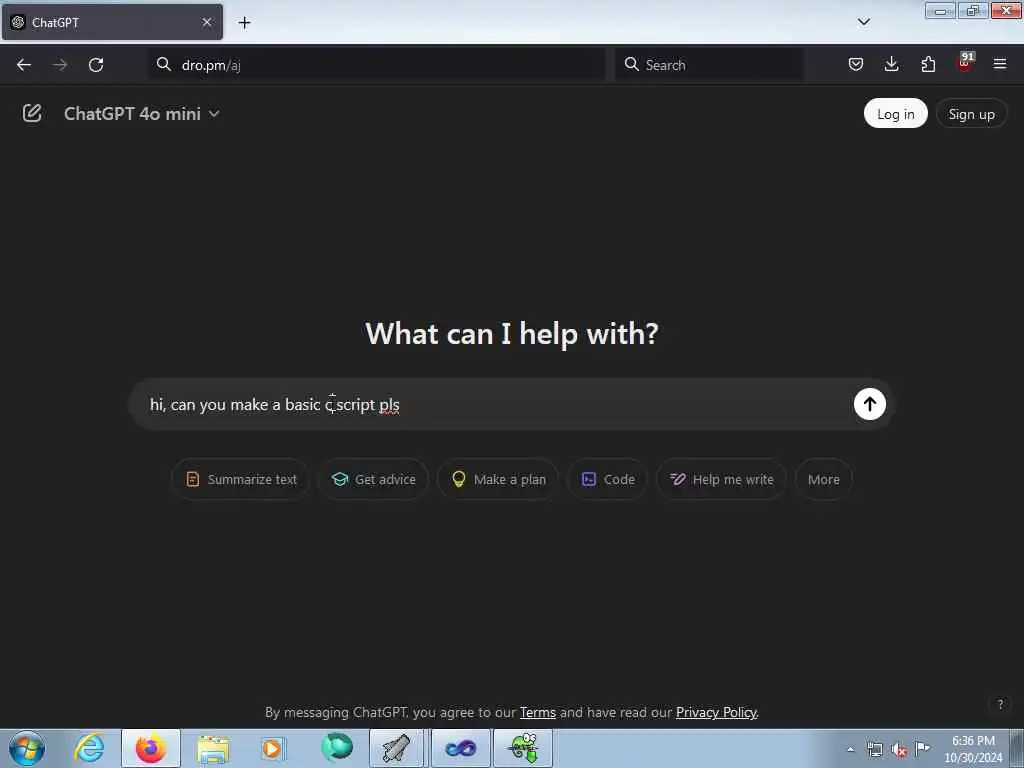Open the green chameleon taskbar app
The height and width of the screenshot is (768, 1024).
523,748
